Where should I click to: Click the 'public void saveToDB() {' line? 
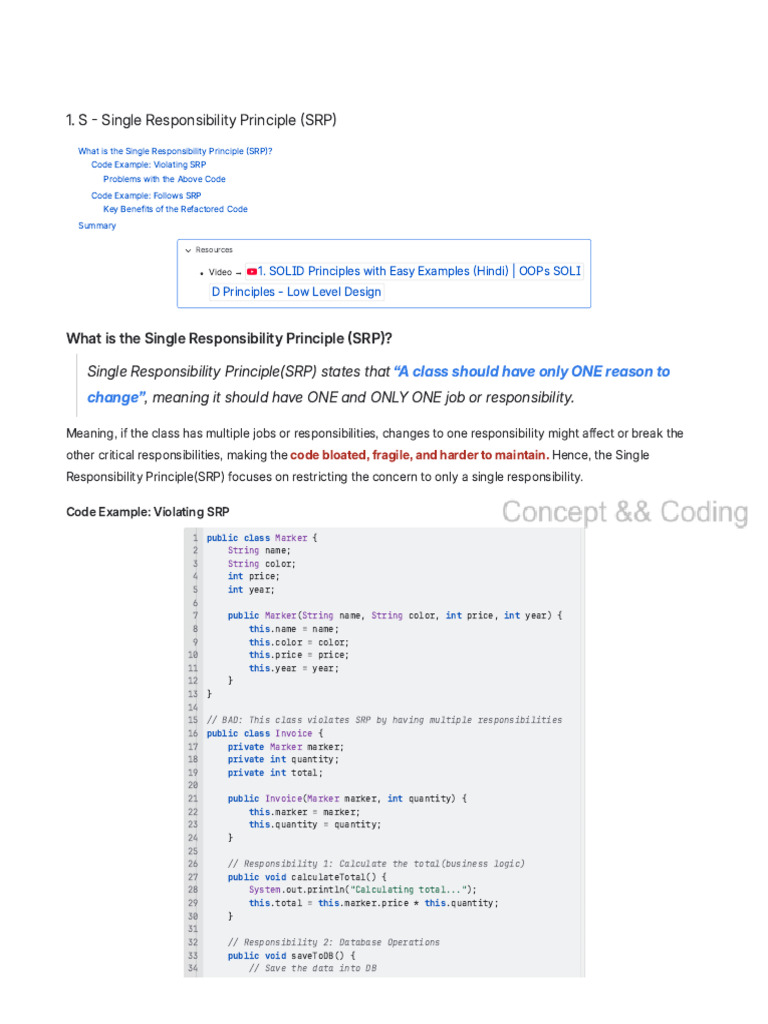(291, 955)
